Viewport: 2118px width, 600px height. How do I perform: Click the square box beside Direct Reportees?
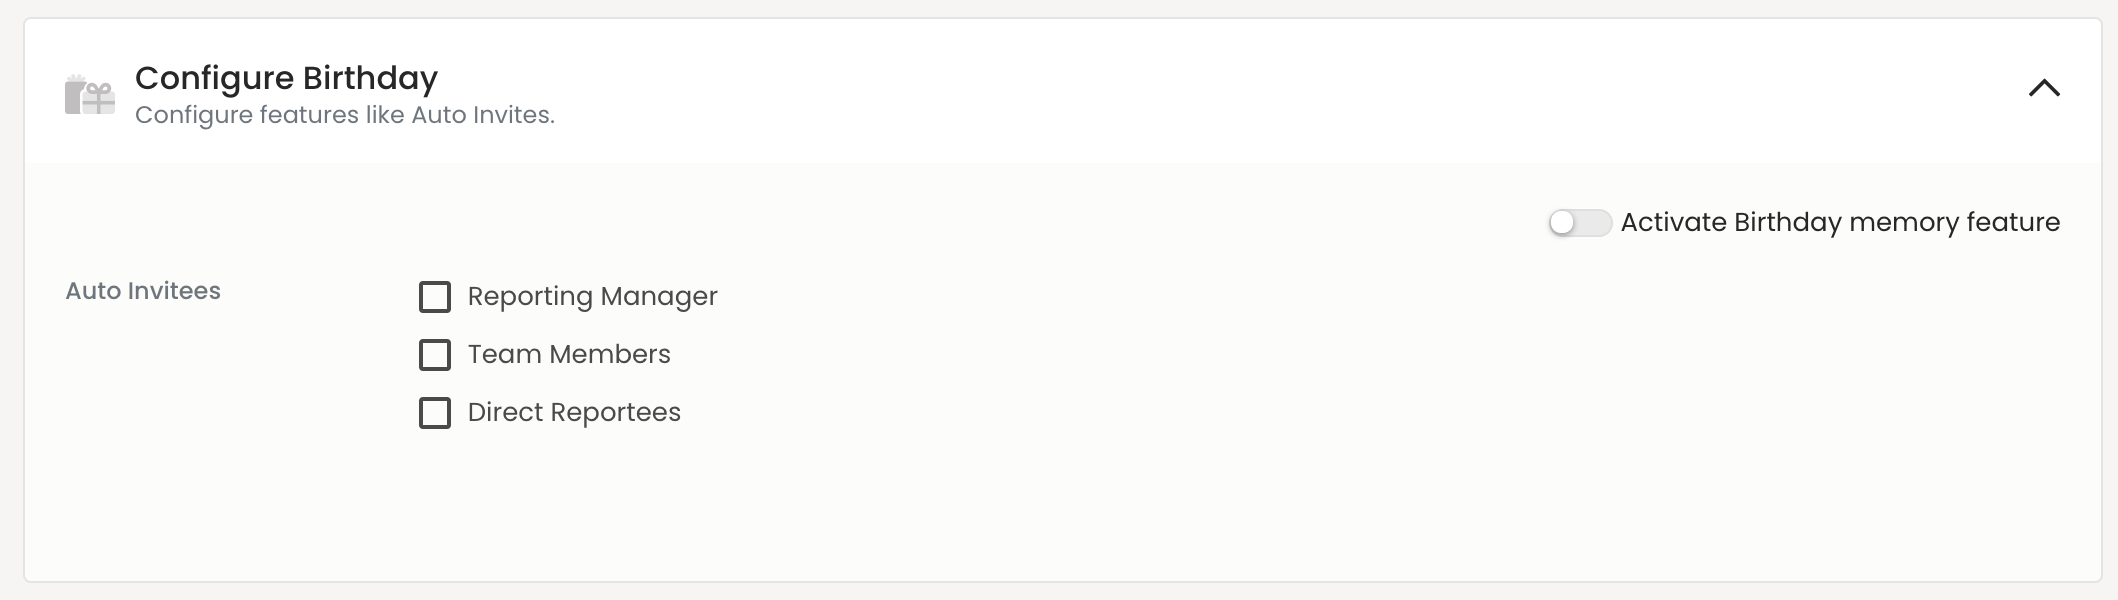435,413
